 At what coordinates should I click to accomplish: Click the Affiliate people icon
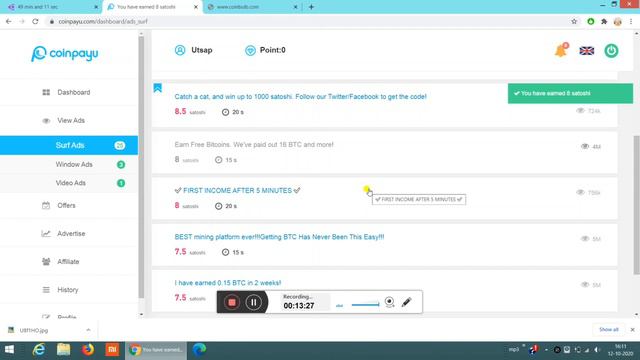tap(46, 262)
